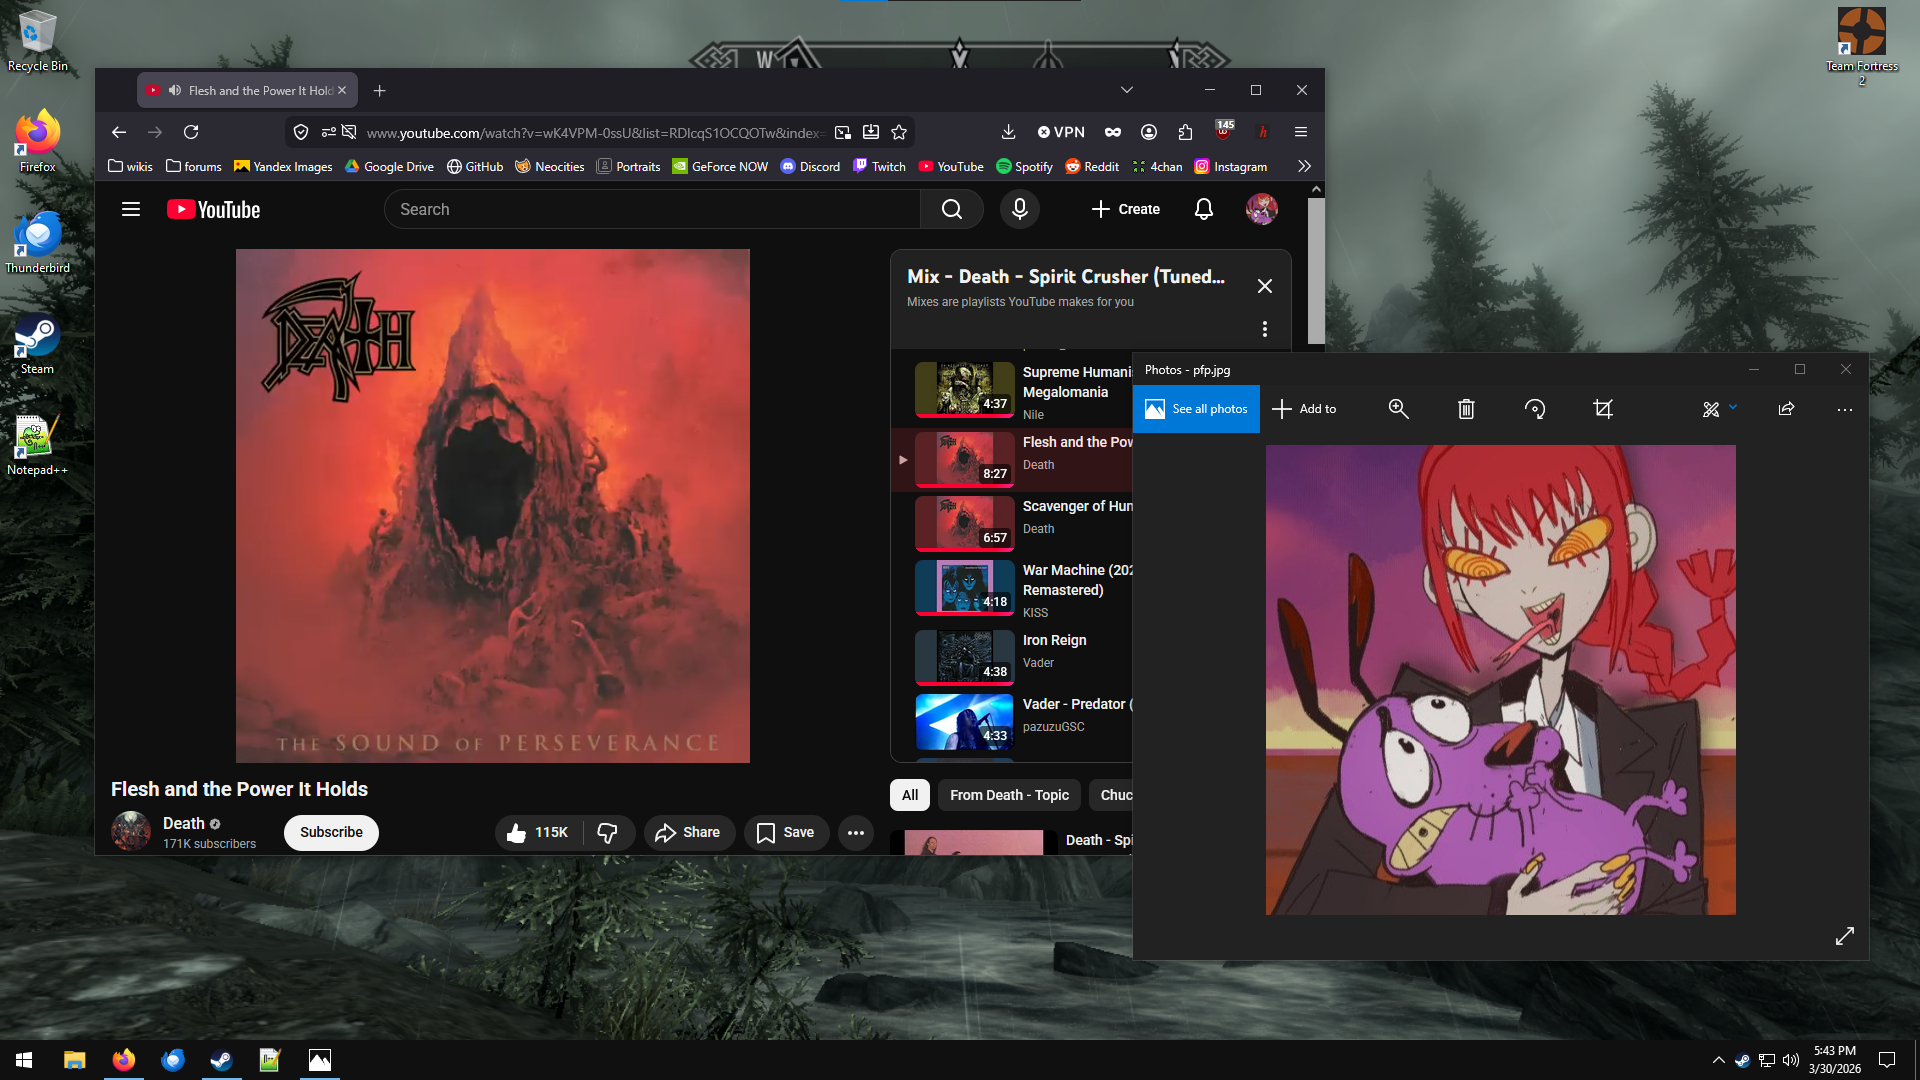Select the From Death - Topic chip
The height and width of the screenshot is (1080, 1920).
point(1009,795)
